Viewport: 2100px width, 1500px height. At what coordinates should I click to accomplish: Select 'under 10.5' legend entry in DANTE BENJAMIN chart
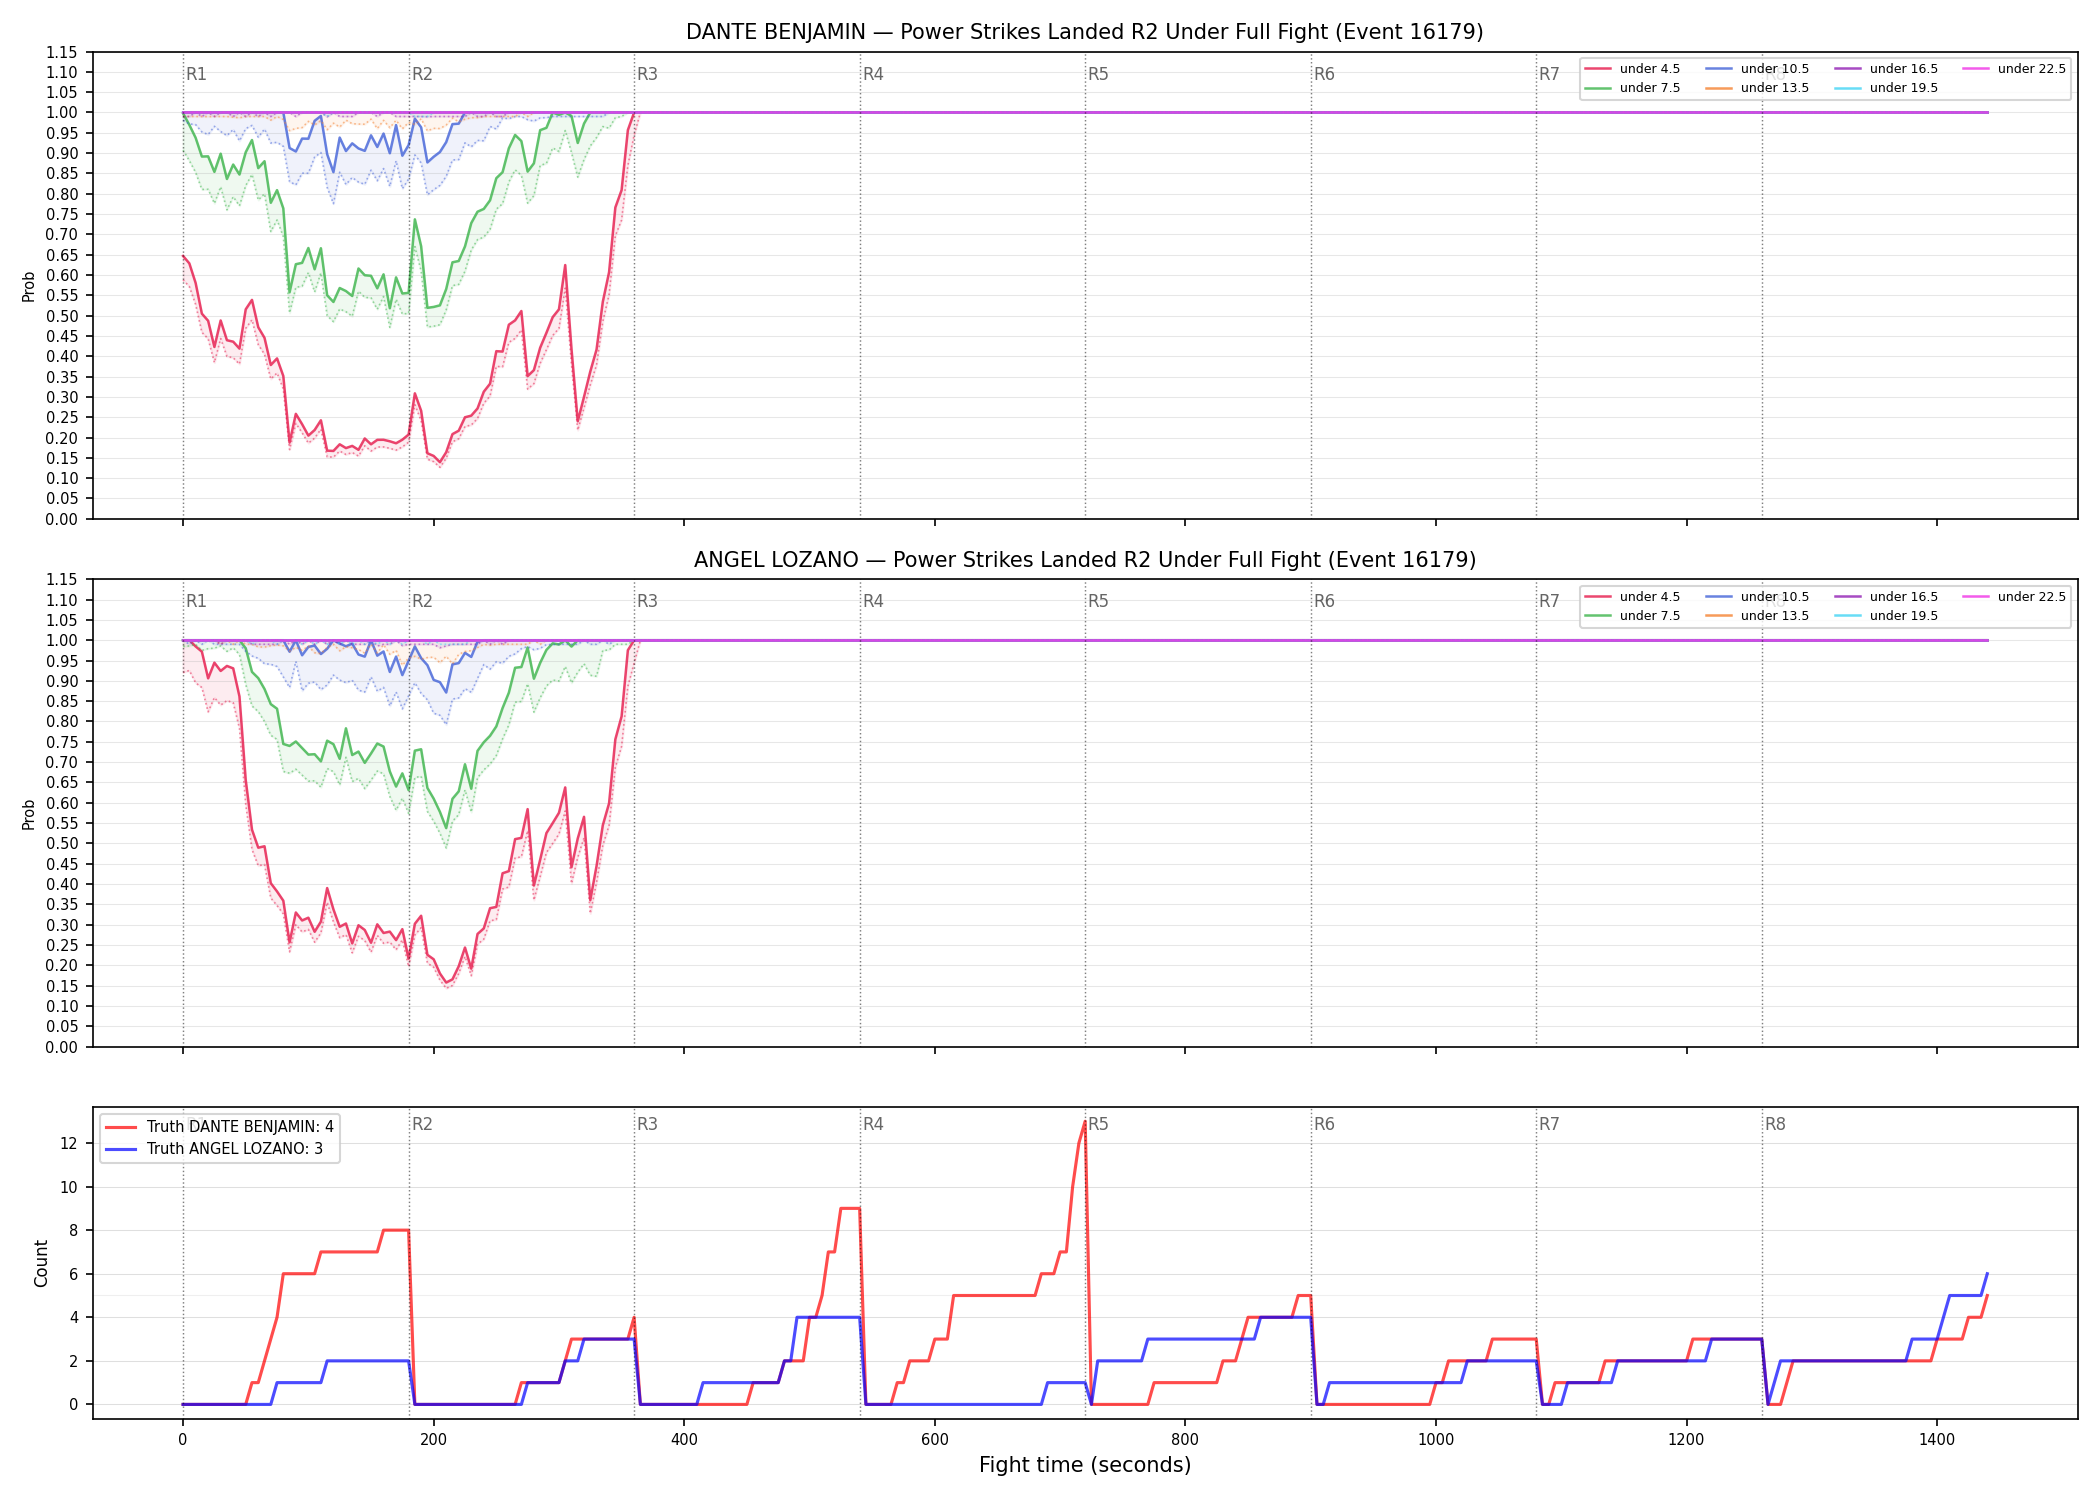(1757, 69)
